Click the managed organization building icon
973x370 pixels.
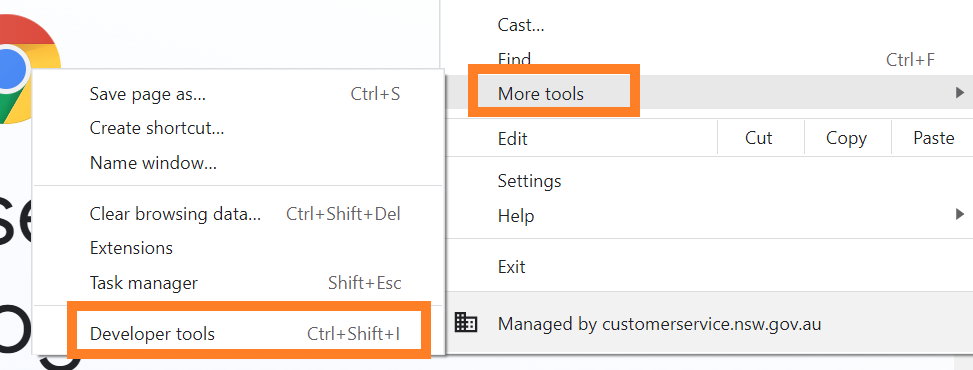[465, 322]
